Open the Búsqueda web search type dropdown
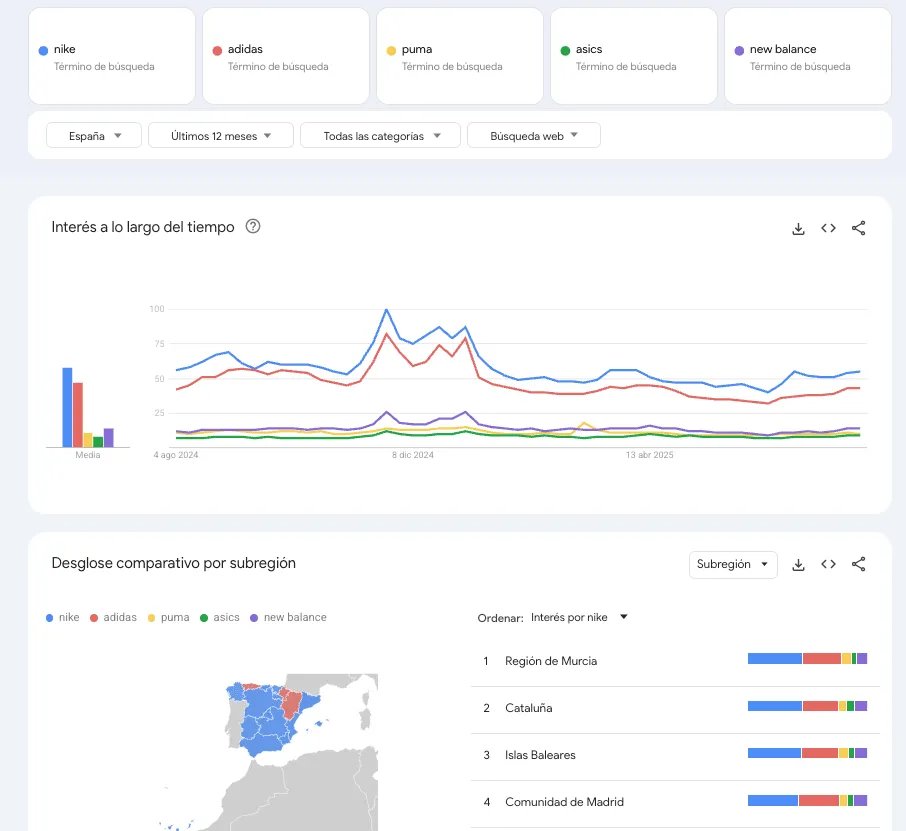The width and height of the screenshot is (906, 831). pos(533,135)
